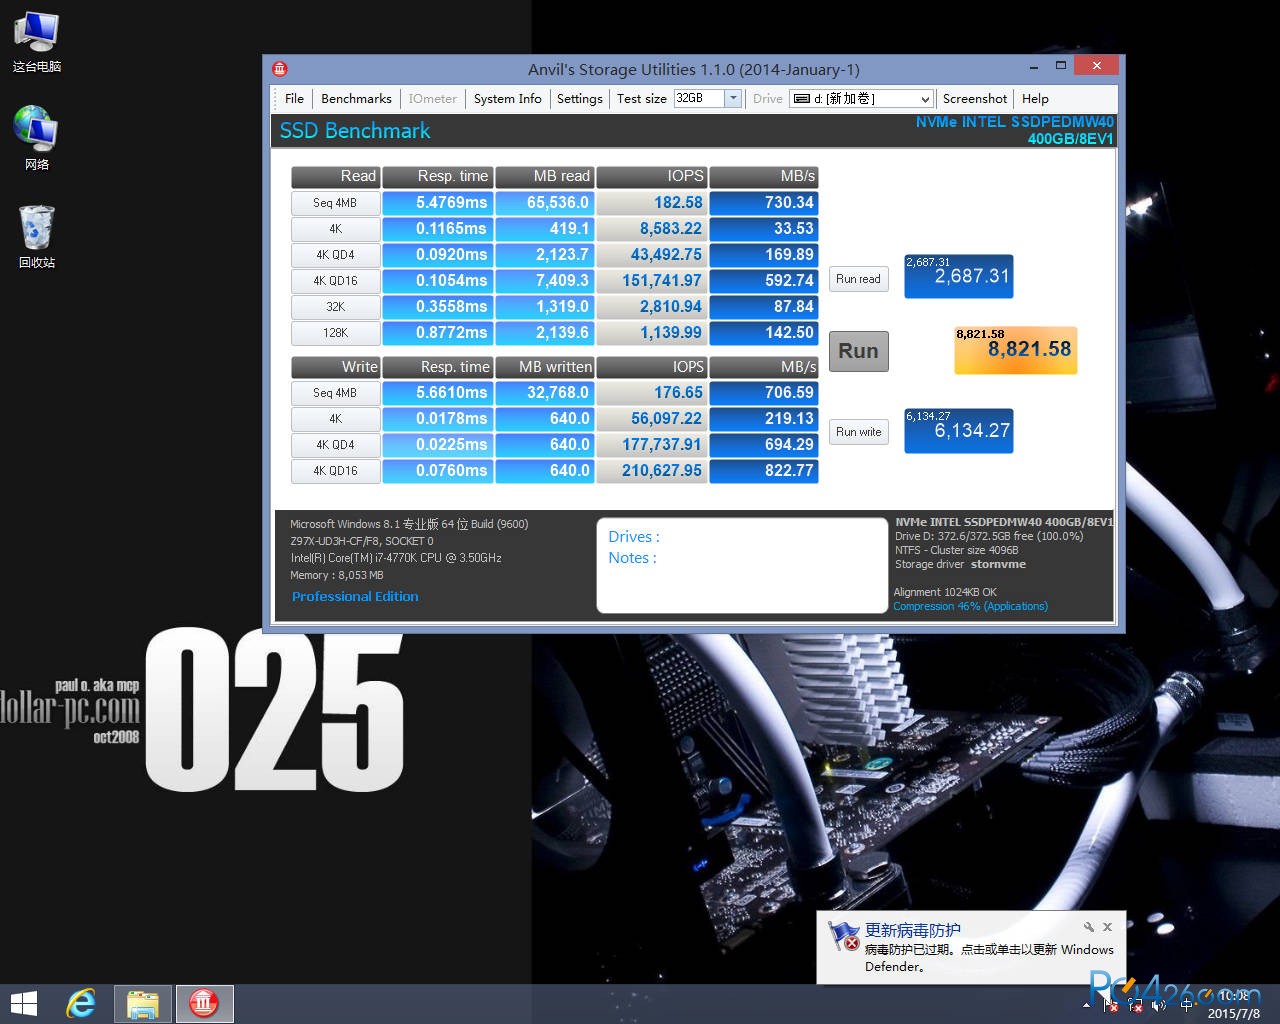This screenshot has width=1280, height=1024.
Task: Open the Windows Start button
Action: [x=23, y=1004]
